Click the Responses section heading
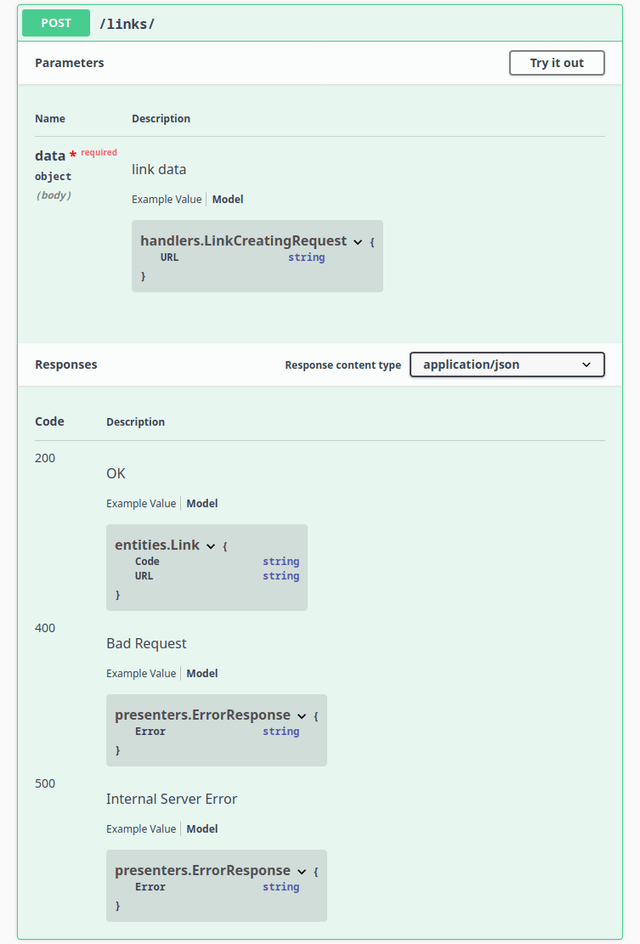This screenshot has height=944, width=640. click(x=66, y=365)
